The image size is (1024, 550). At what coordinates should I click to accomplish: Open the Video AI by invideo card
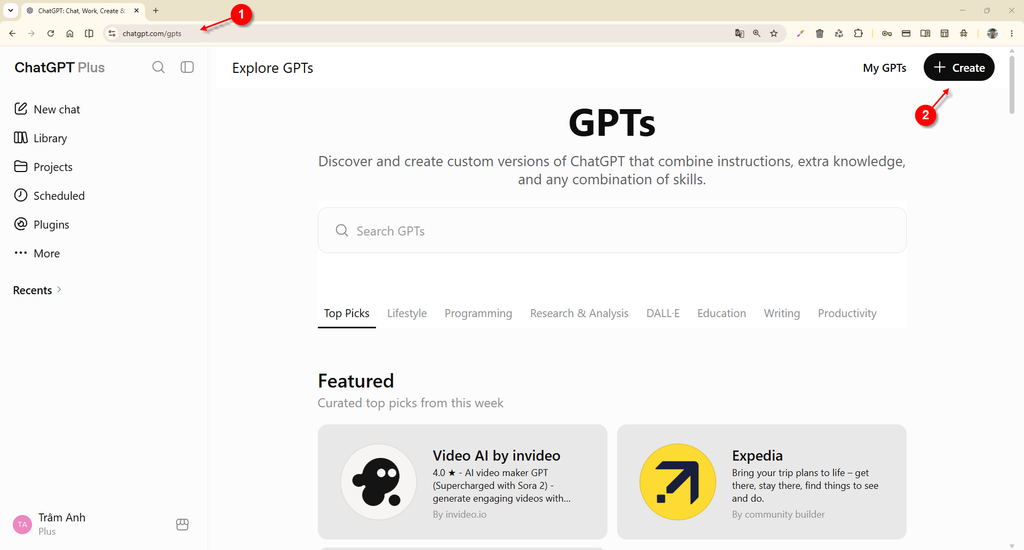(462, 482)
